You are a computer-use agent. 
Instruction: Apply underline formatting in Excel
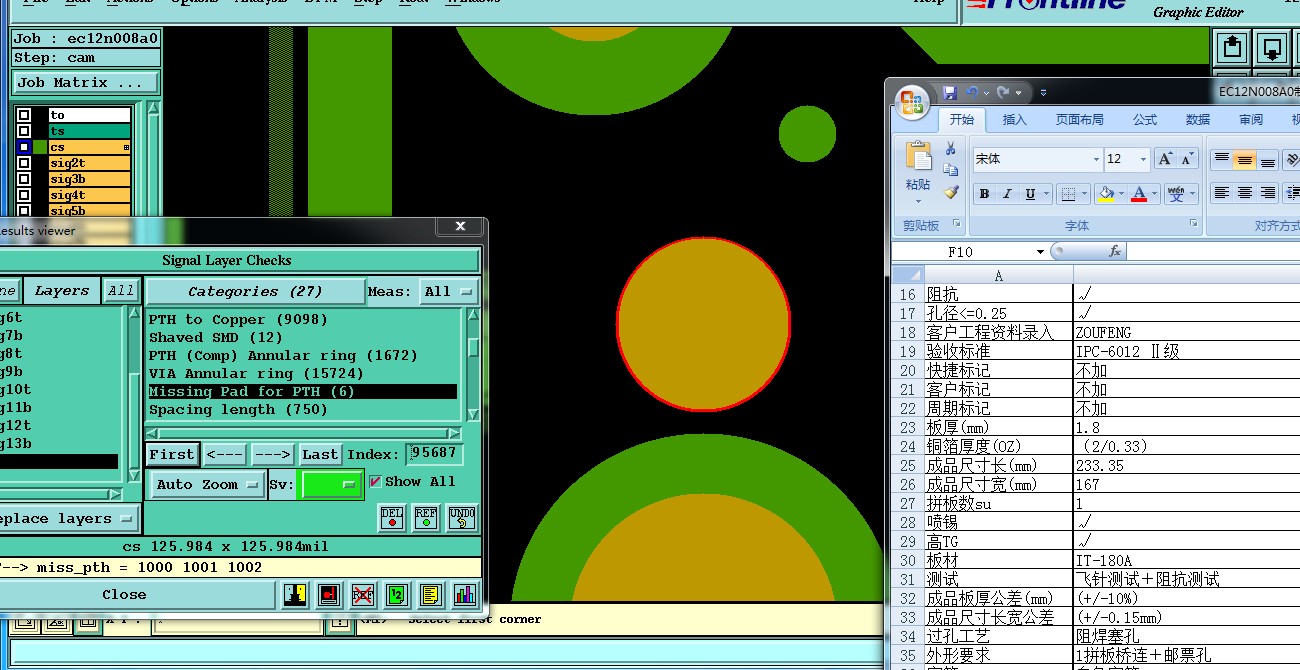point(1030,194)
